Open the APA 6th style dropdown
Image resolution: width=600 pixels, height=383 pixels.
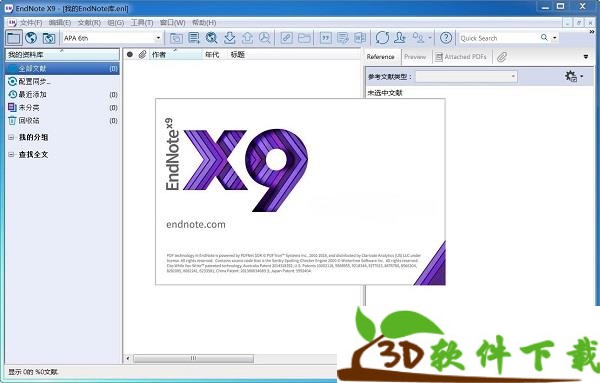pos(112,38)
